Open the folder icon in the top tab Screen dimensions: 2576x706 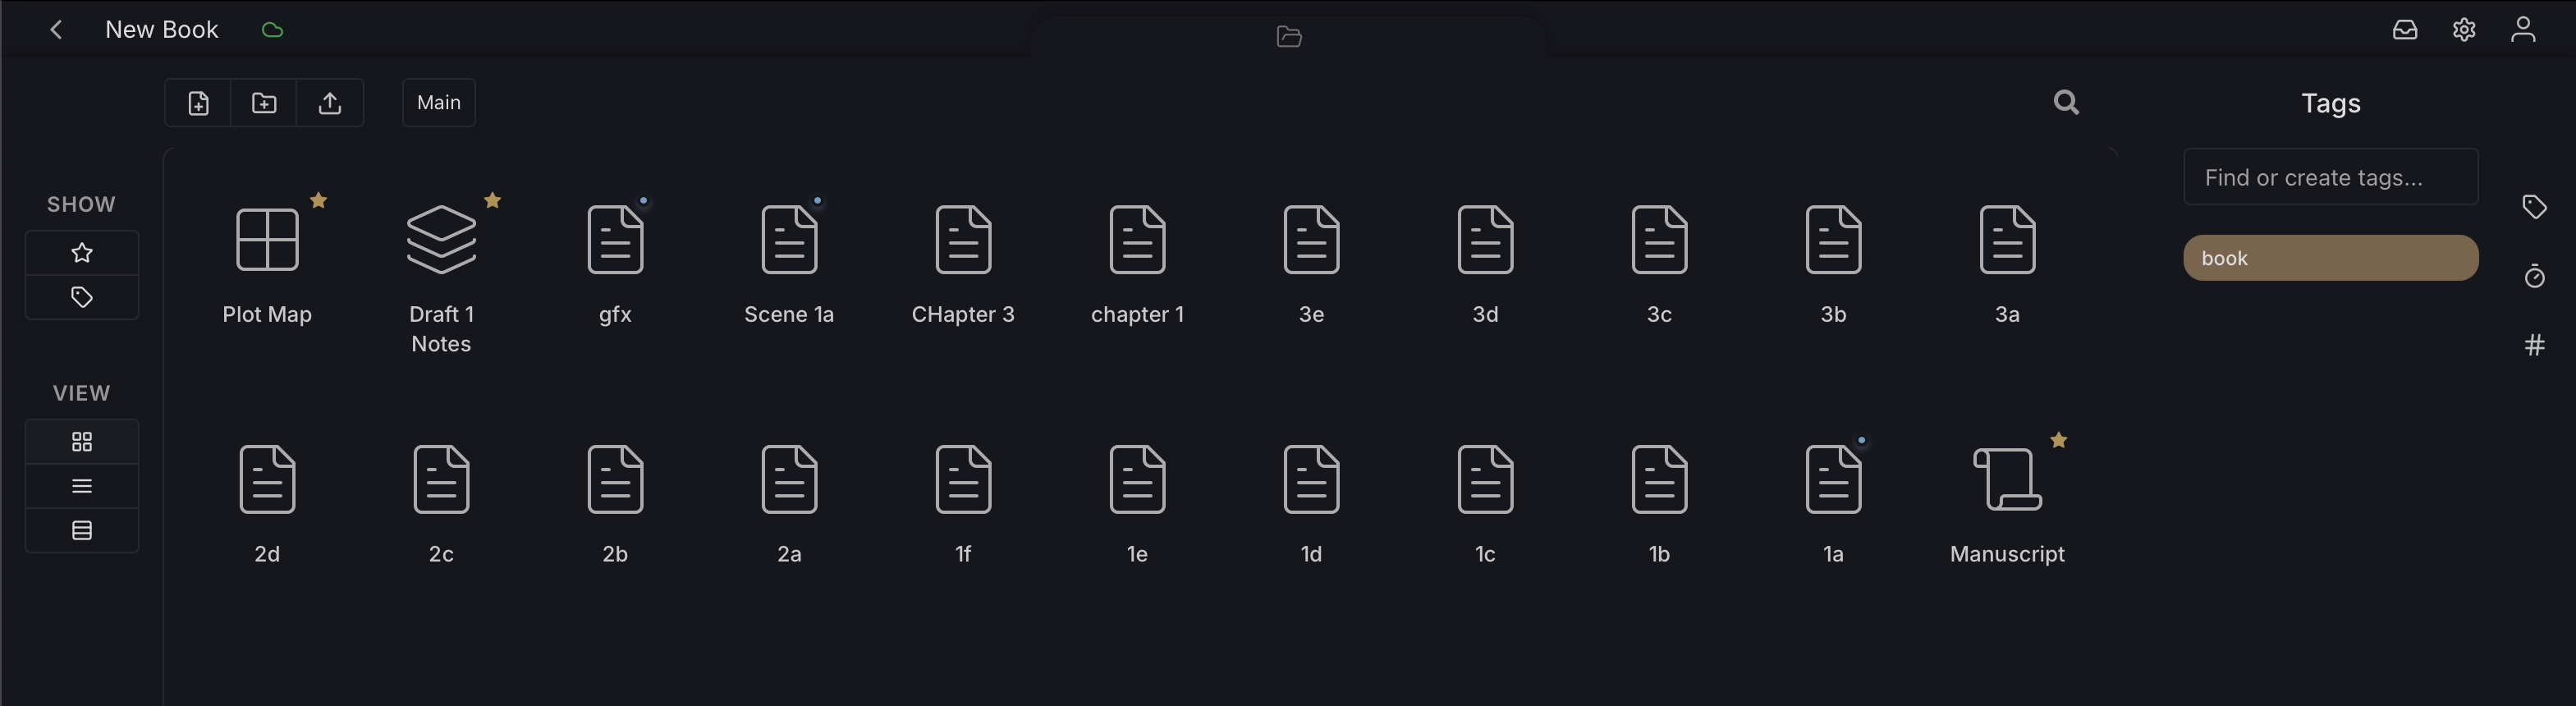pos(1289,37)
